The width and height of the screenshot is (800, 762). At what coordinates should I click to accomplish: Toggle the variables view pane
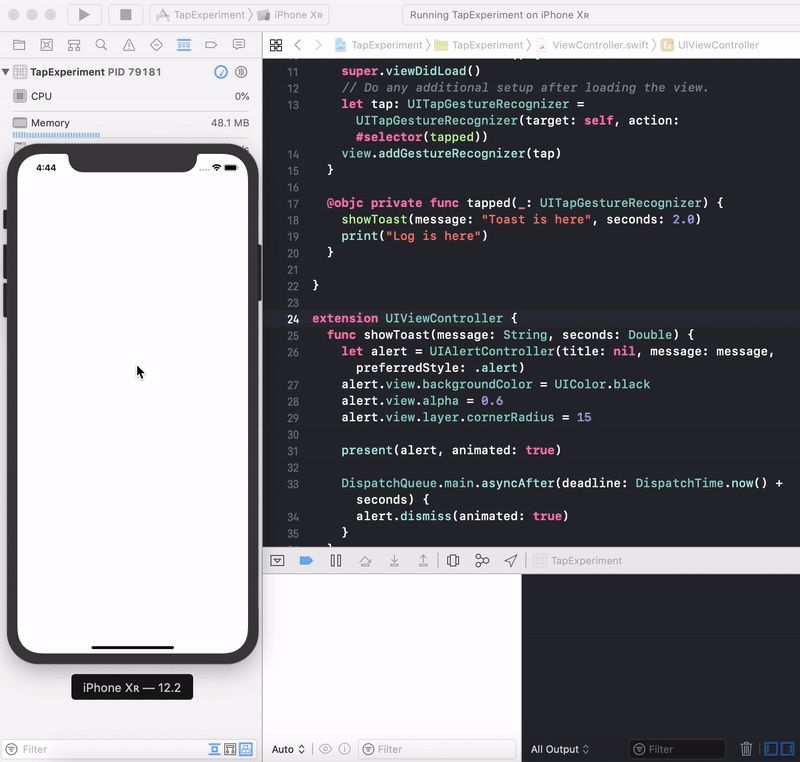click(771, 749)
